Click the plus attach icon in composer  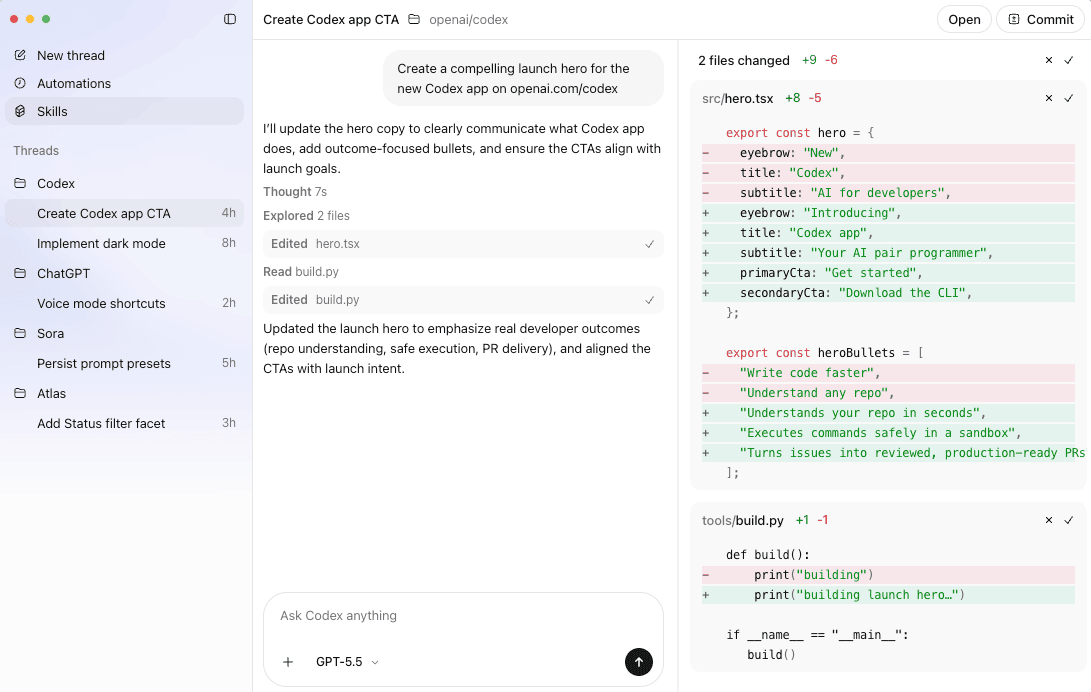click(288, 661)
